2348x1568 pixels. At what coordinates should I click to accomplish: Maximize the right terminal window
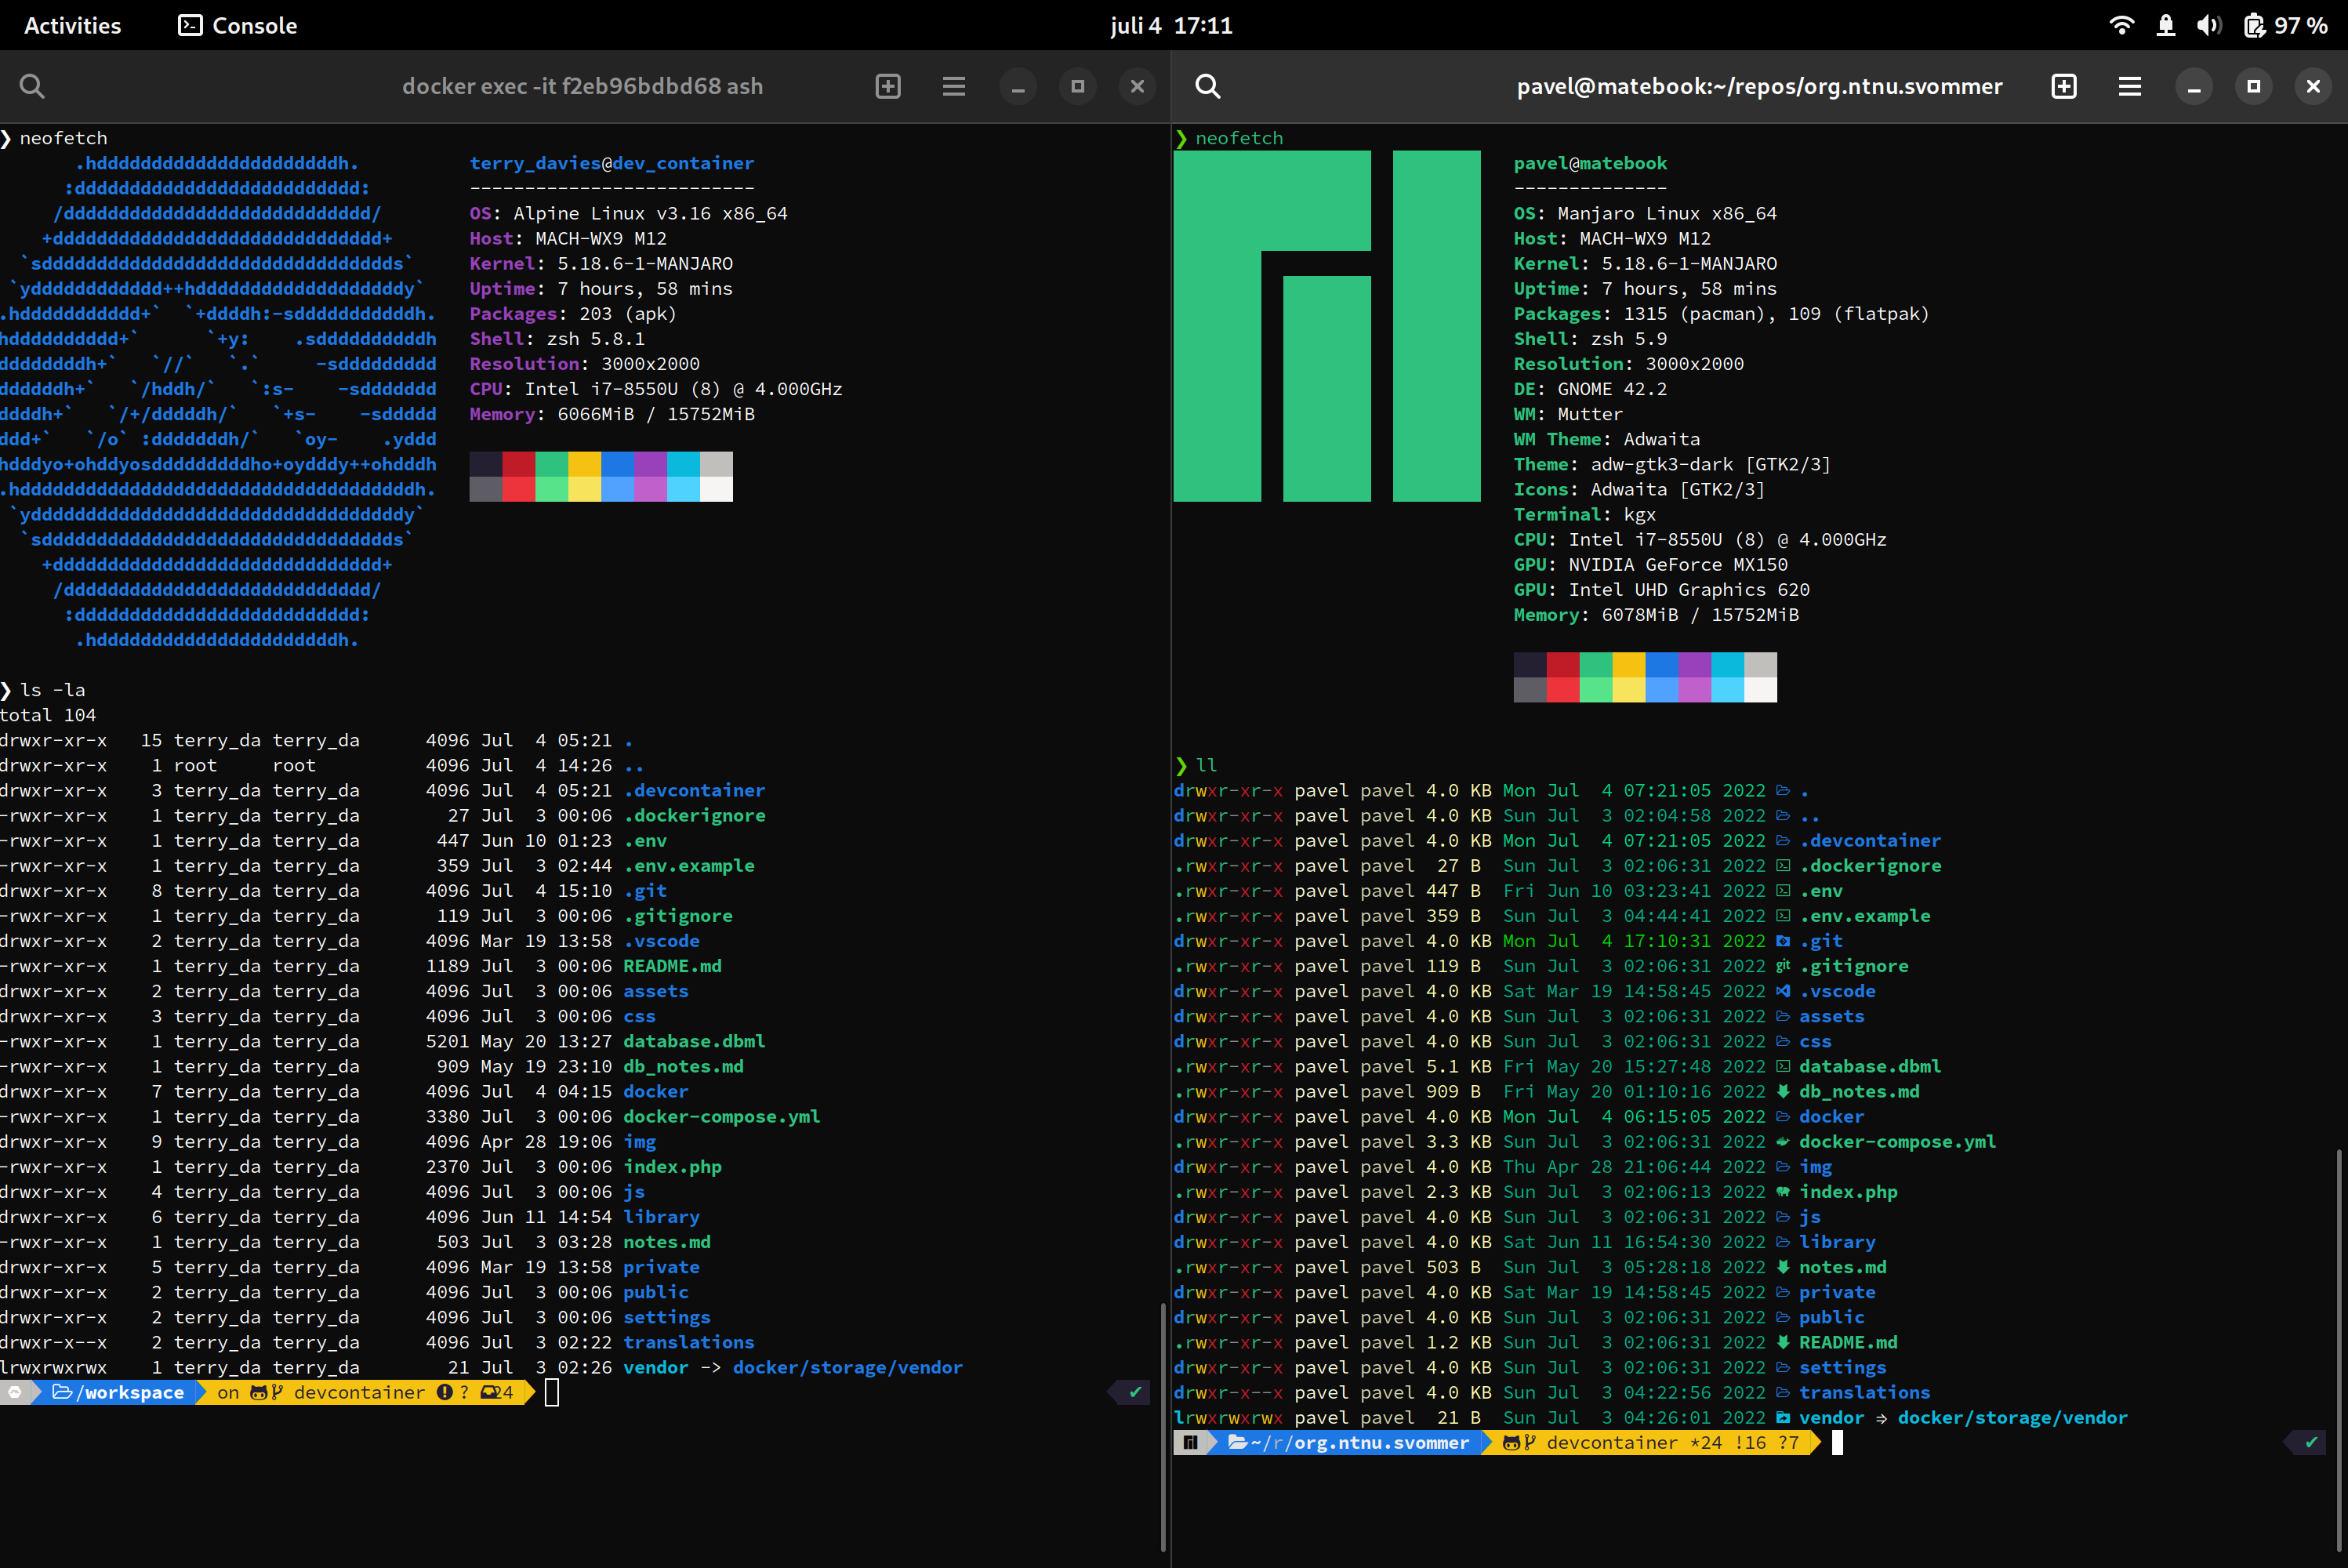2254,86
